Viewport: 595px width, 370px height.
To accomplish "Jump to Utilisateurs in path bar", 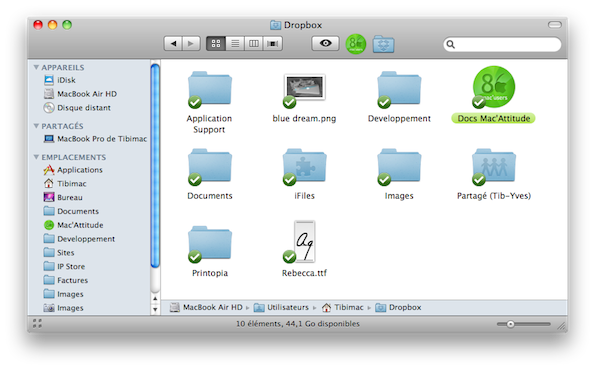I will tap(281, 307).
